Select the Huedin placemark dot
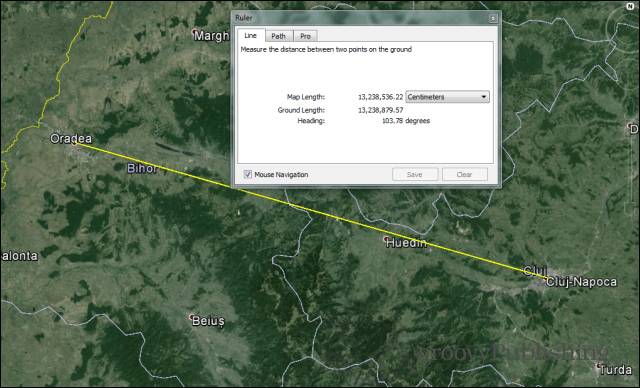640x388 pixels. click(x=386, y=239)
